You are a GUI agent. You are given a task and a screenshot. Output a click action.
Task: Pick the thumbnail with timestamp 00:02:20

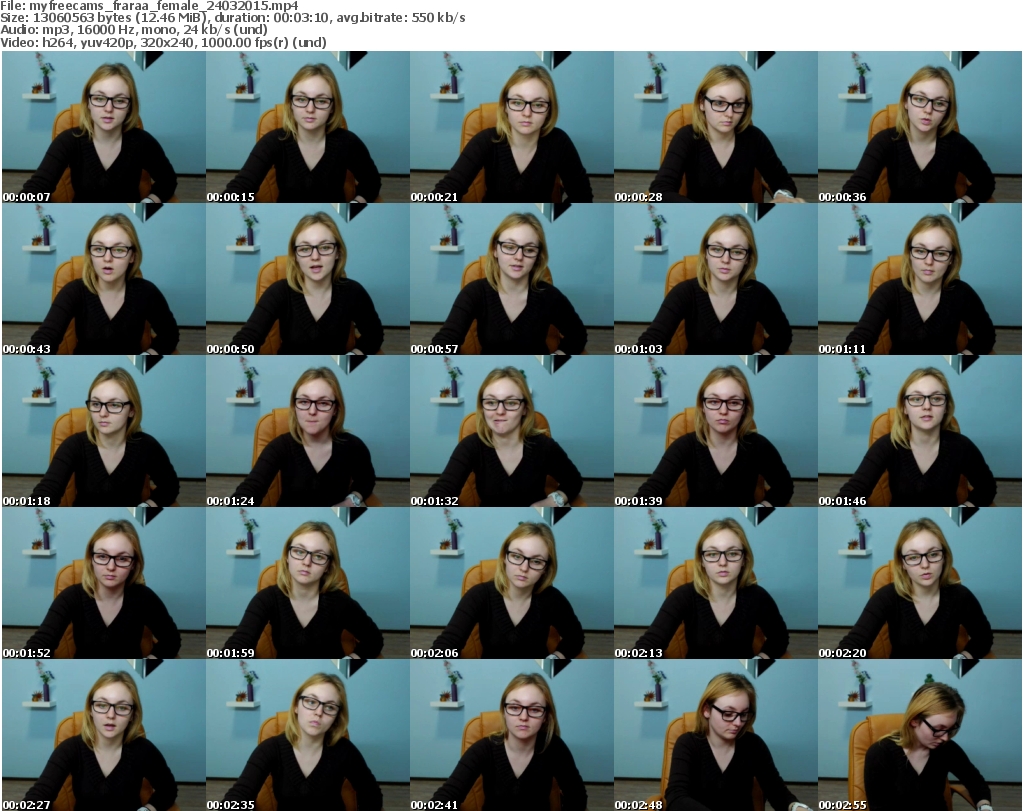pos(920,583)
